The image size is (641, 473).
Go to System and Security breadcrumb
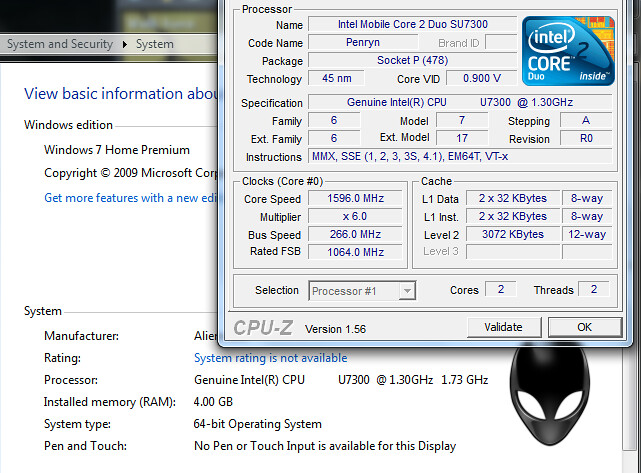pos(60,44)
